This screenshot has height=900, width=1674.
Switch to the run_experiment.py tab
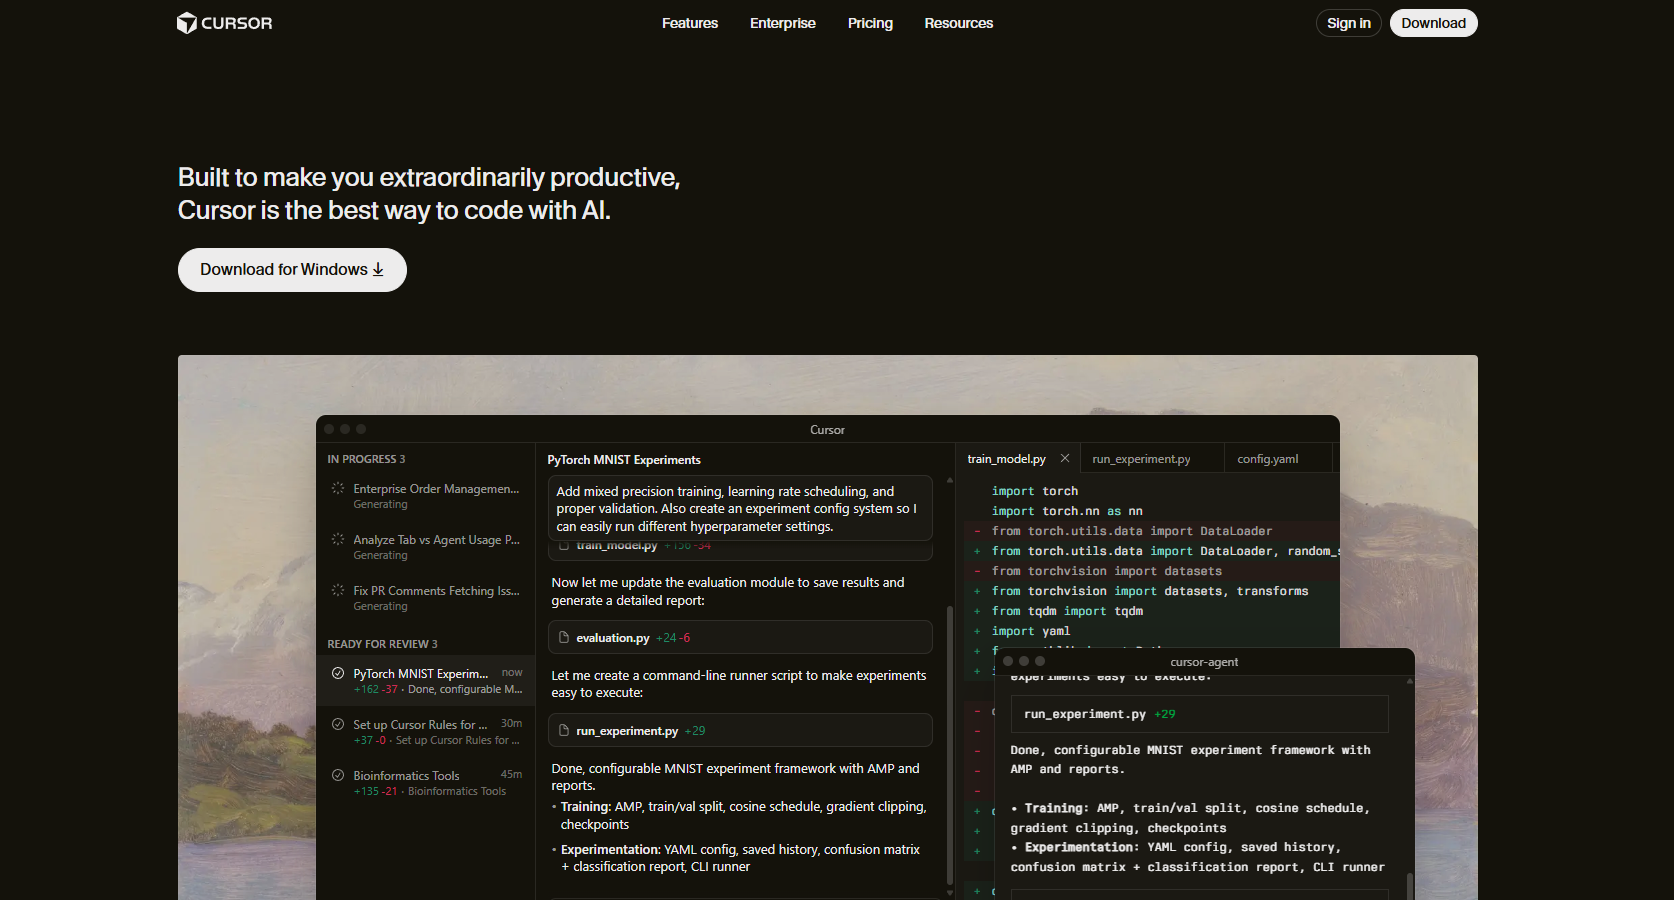coord(1140,458)
